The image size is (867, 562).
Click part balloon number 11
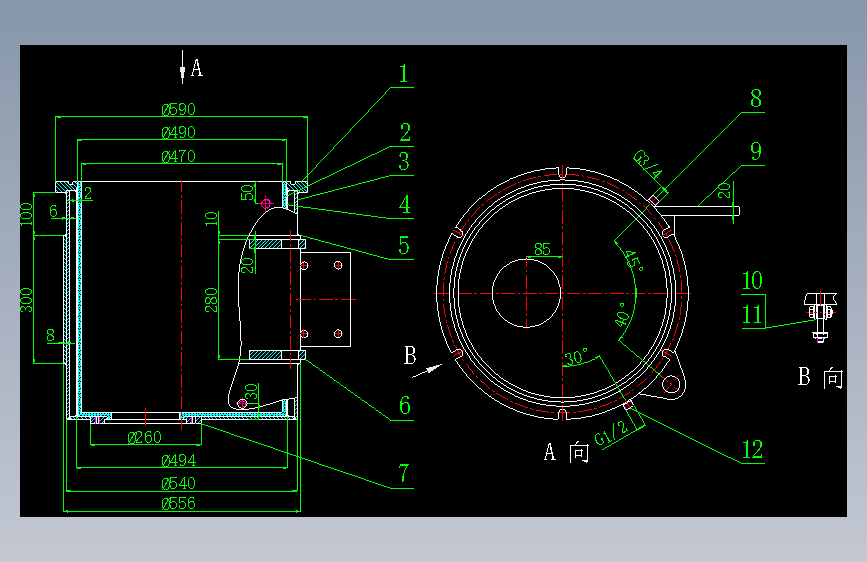(753, 315)
